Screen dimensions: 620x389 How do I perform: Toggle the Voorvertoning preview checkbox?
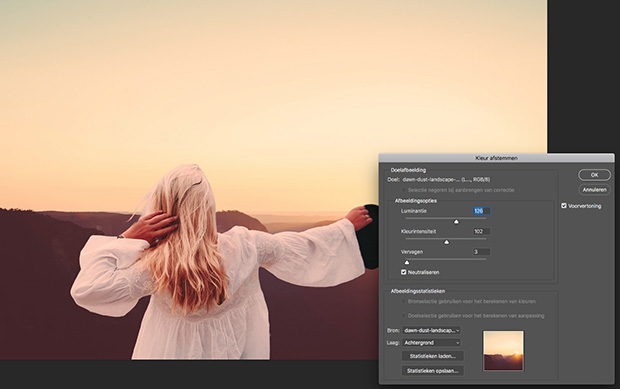[x=564, y=206]
